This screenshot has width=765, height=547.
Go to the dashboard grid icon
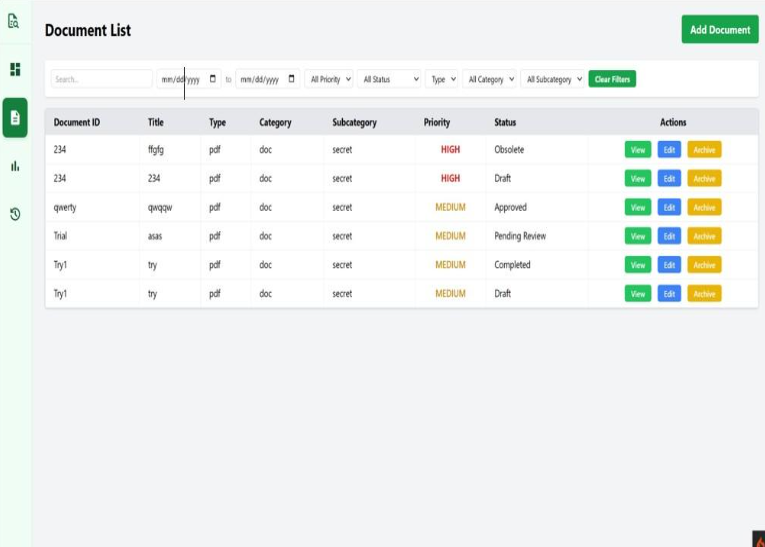tap(15, 69)
